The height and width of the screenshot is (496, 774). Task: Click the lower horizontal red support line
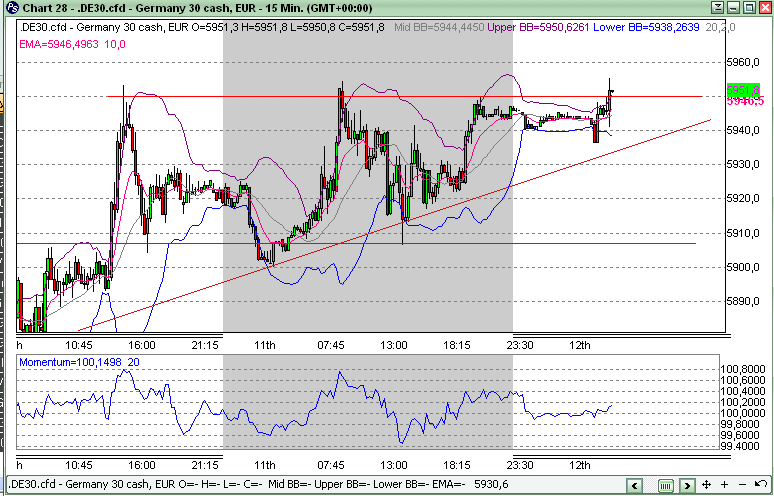tap(356, 243)
